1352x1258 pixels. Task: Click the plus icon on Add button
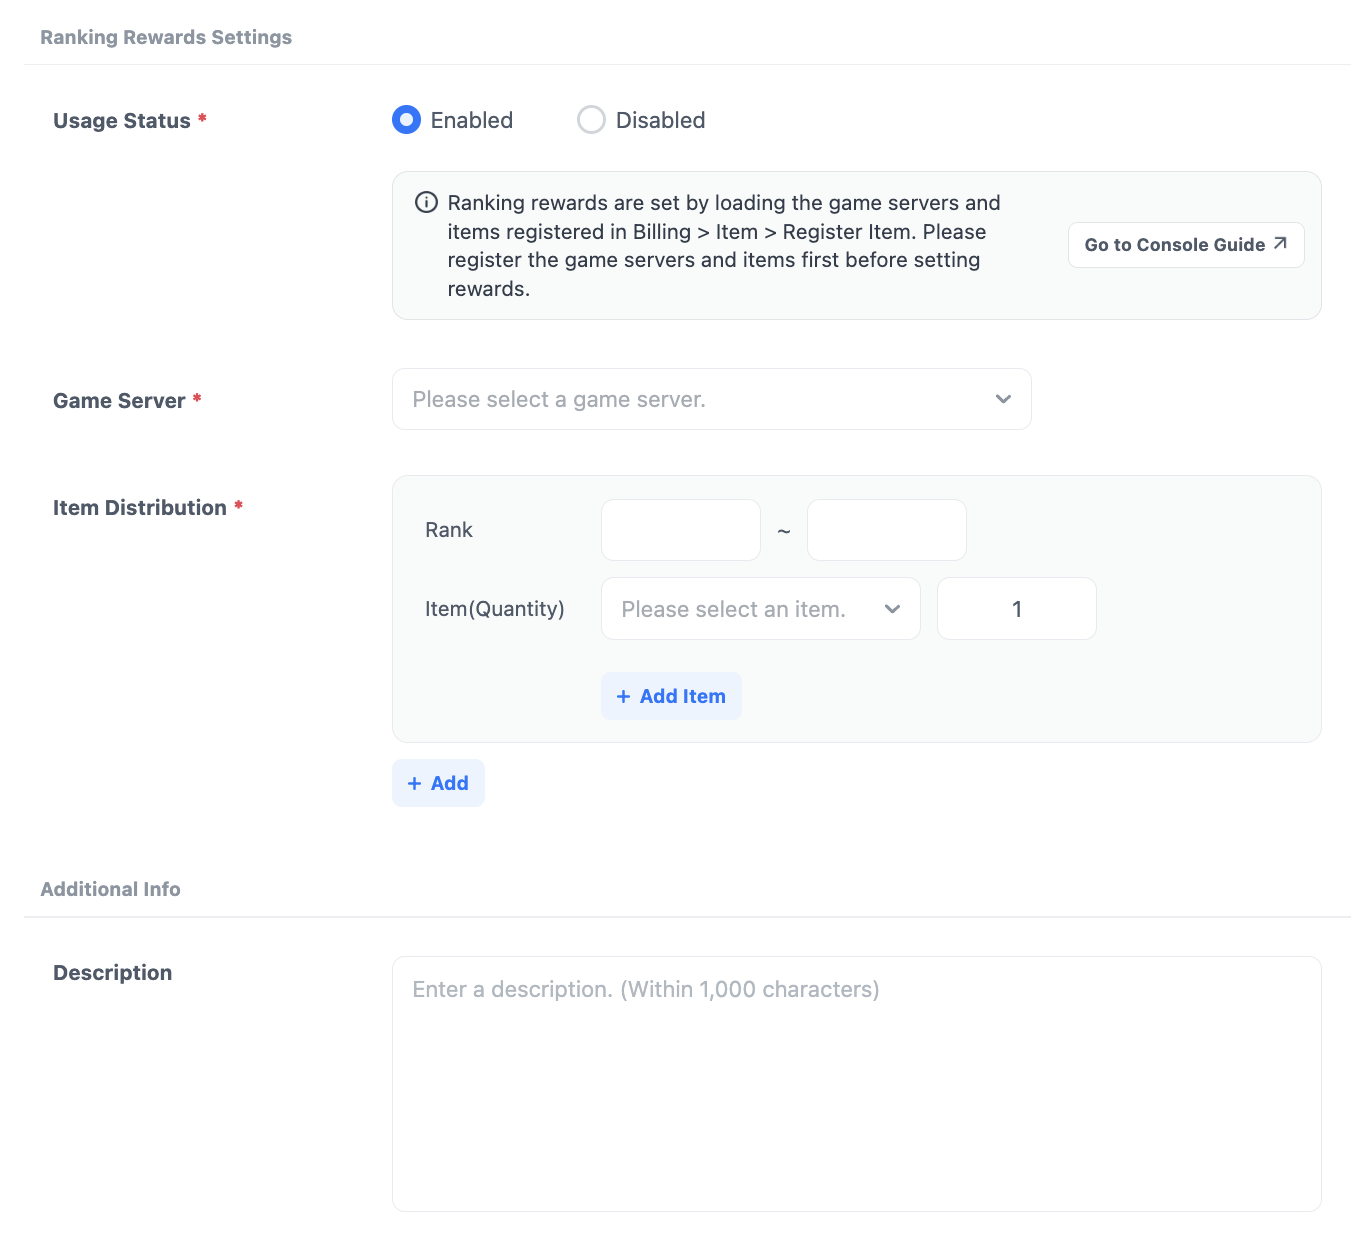[x=414, y=784]
